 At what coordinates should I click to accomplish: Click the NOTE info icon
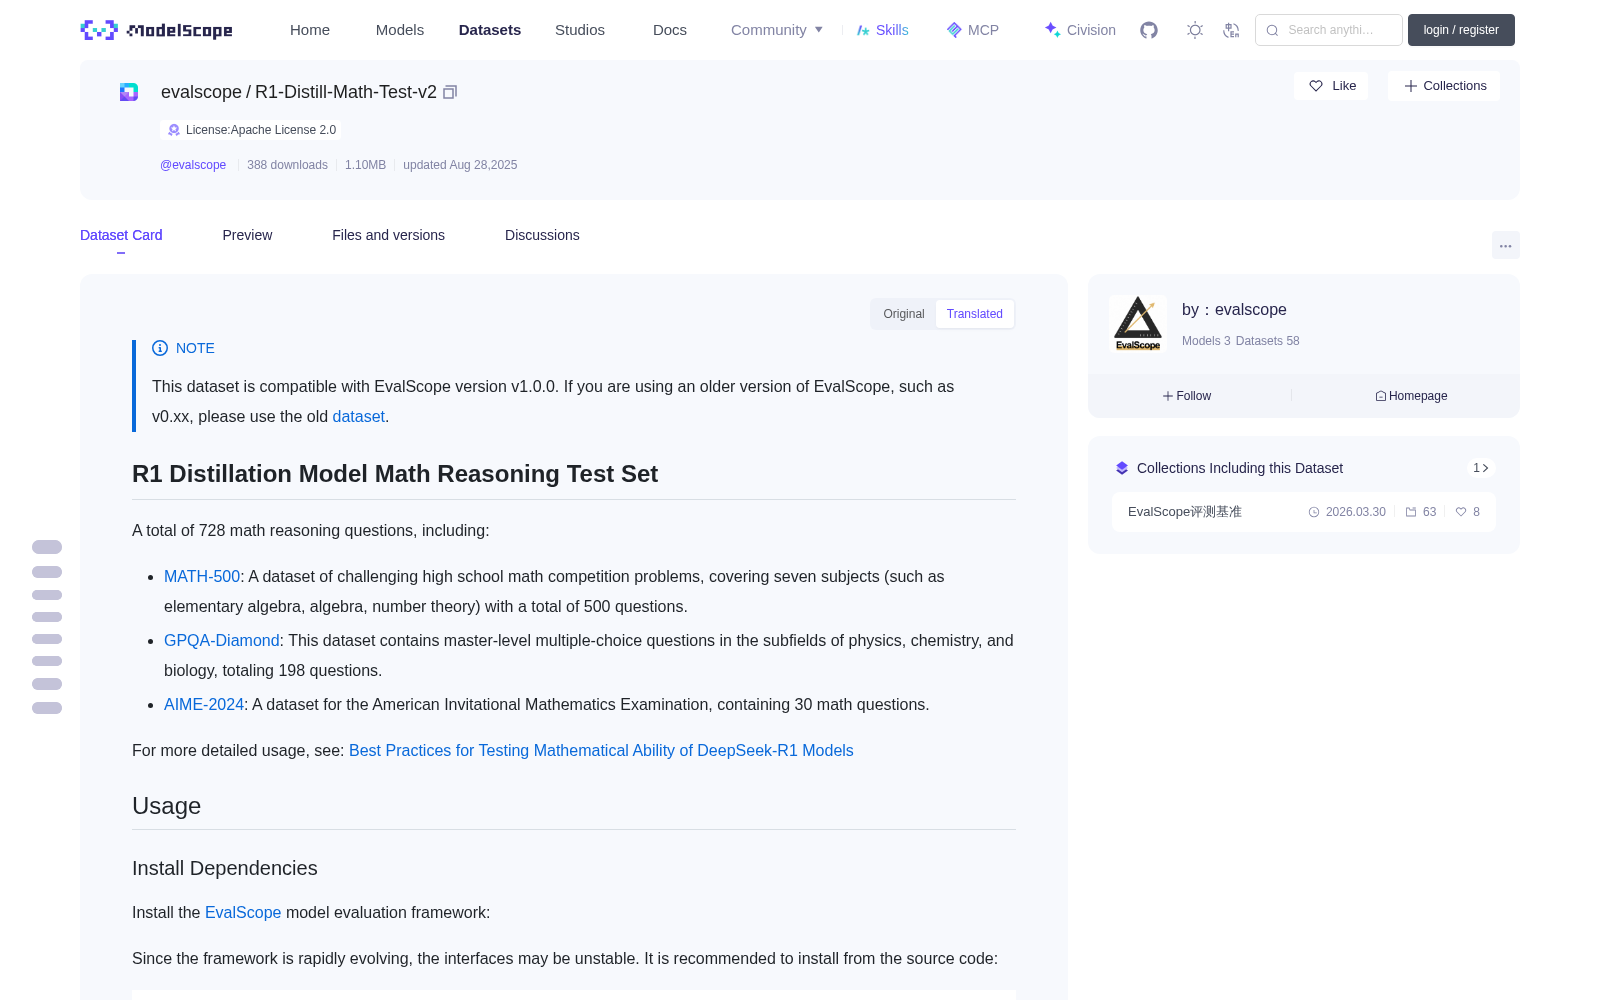point(160,348)
